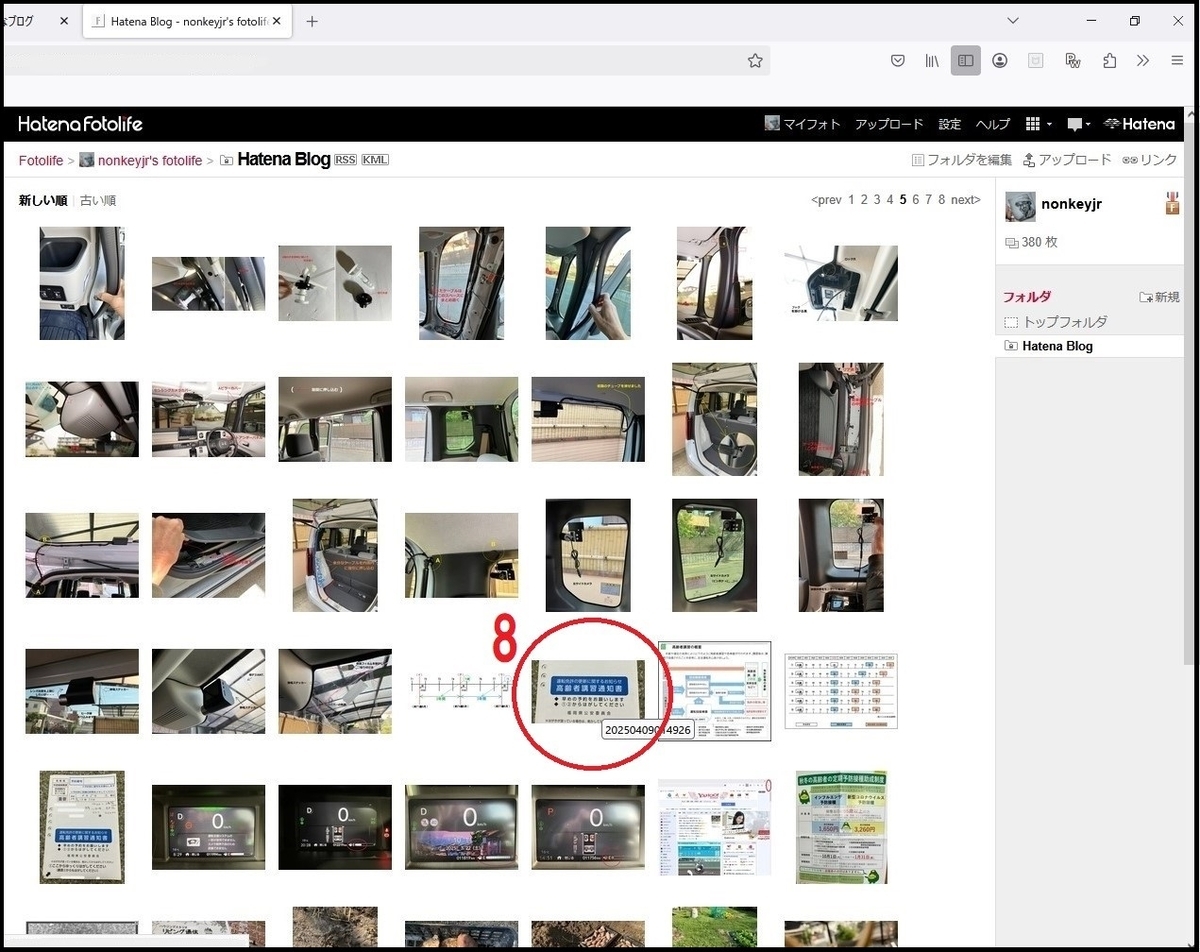Open the Firefox hamburger application menu

pos(1177,61)
